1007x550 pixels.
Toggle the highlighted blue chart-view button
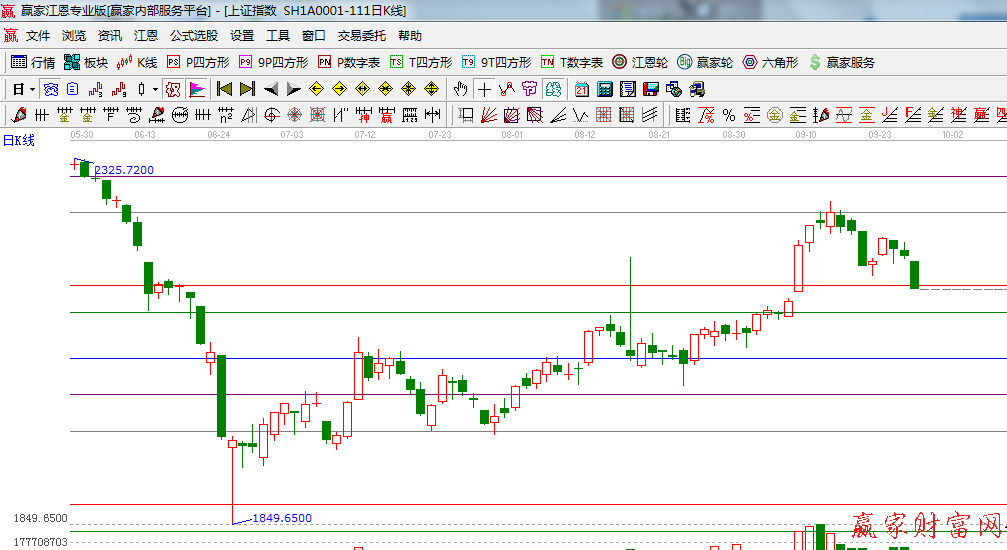coord(50,89)
